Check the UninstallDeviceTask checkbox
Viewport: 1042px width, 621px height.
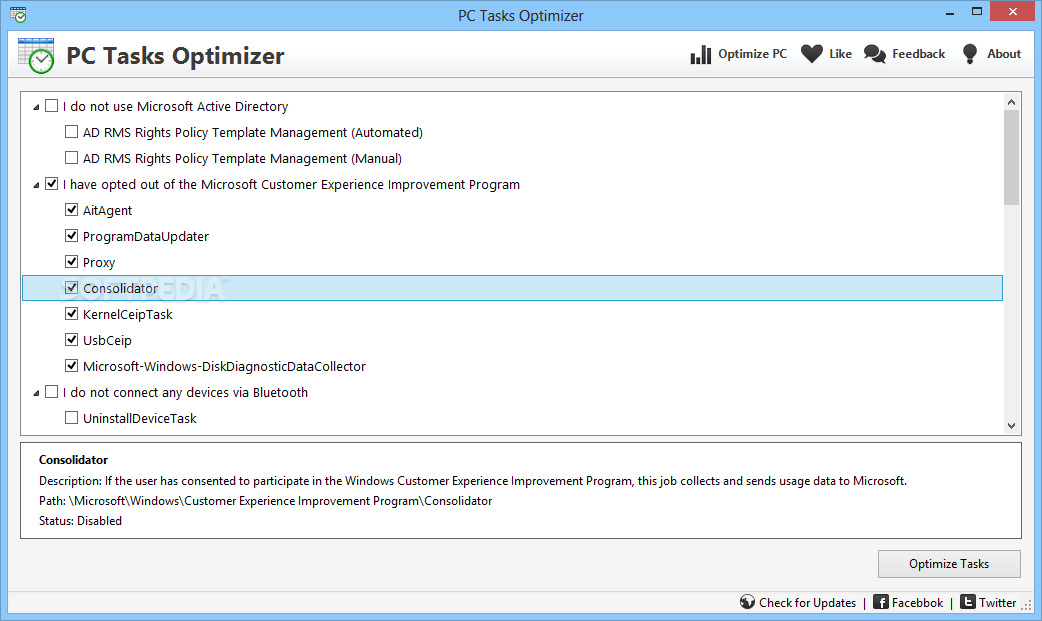coord(71,418)
